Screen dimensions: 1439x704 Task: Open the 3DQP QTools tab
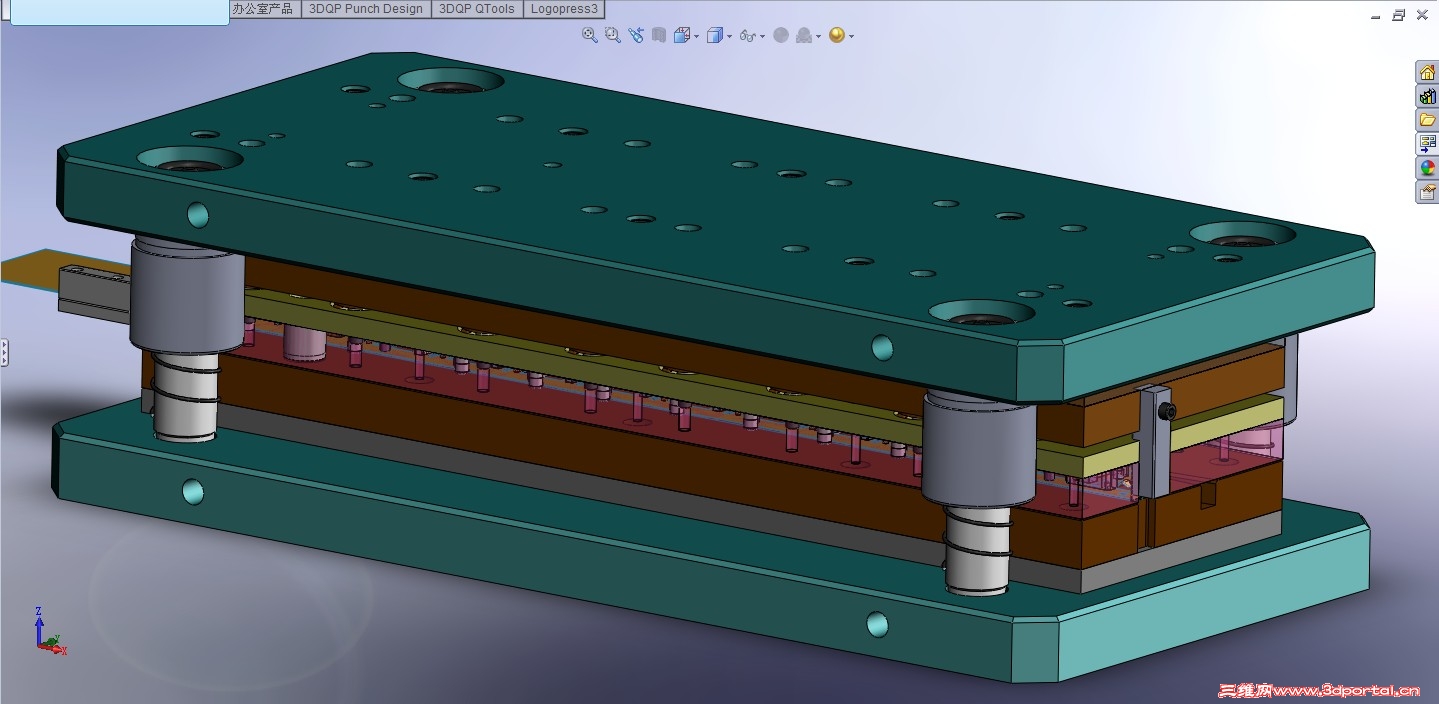477,8
